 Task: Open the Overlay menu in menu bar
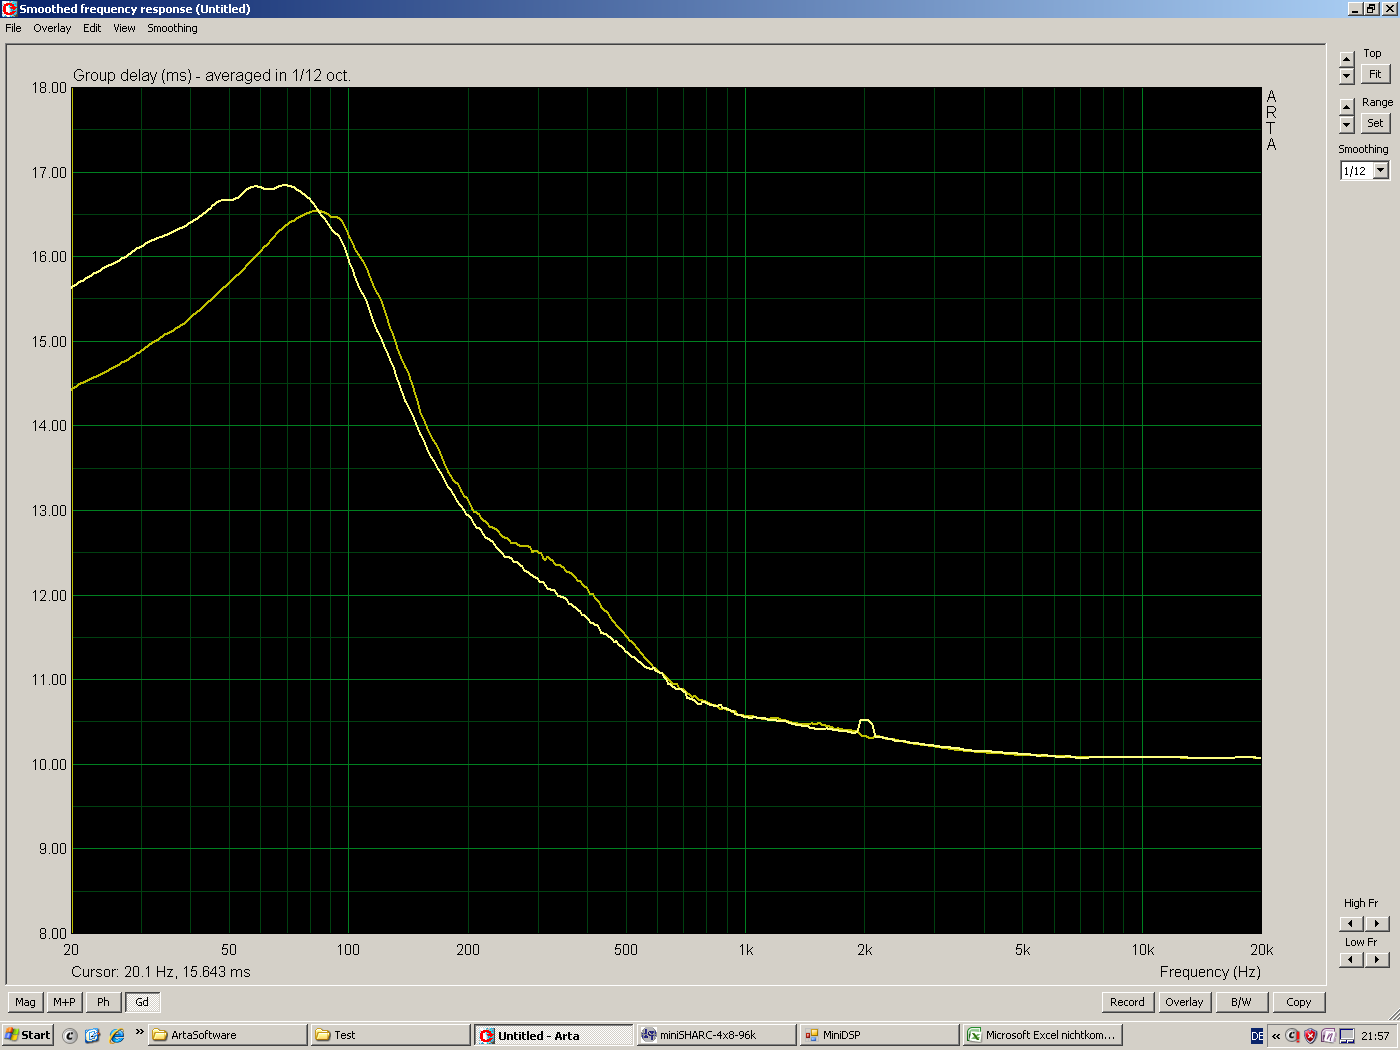click(52, 28)
